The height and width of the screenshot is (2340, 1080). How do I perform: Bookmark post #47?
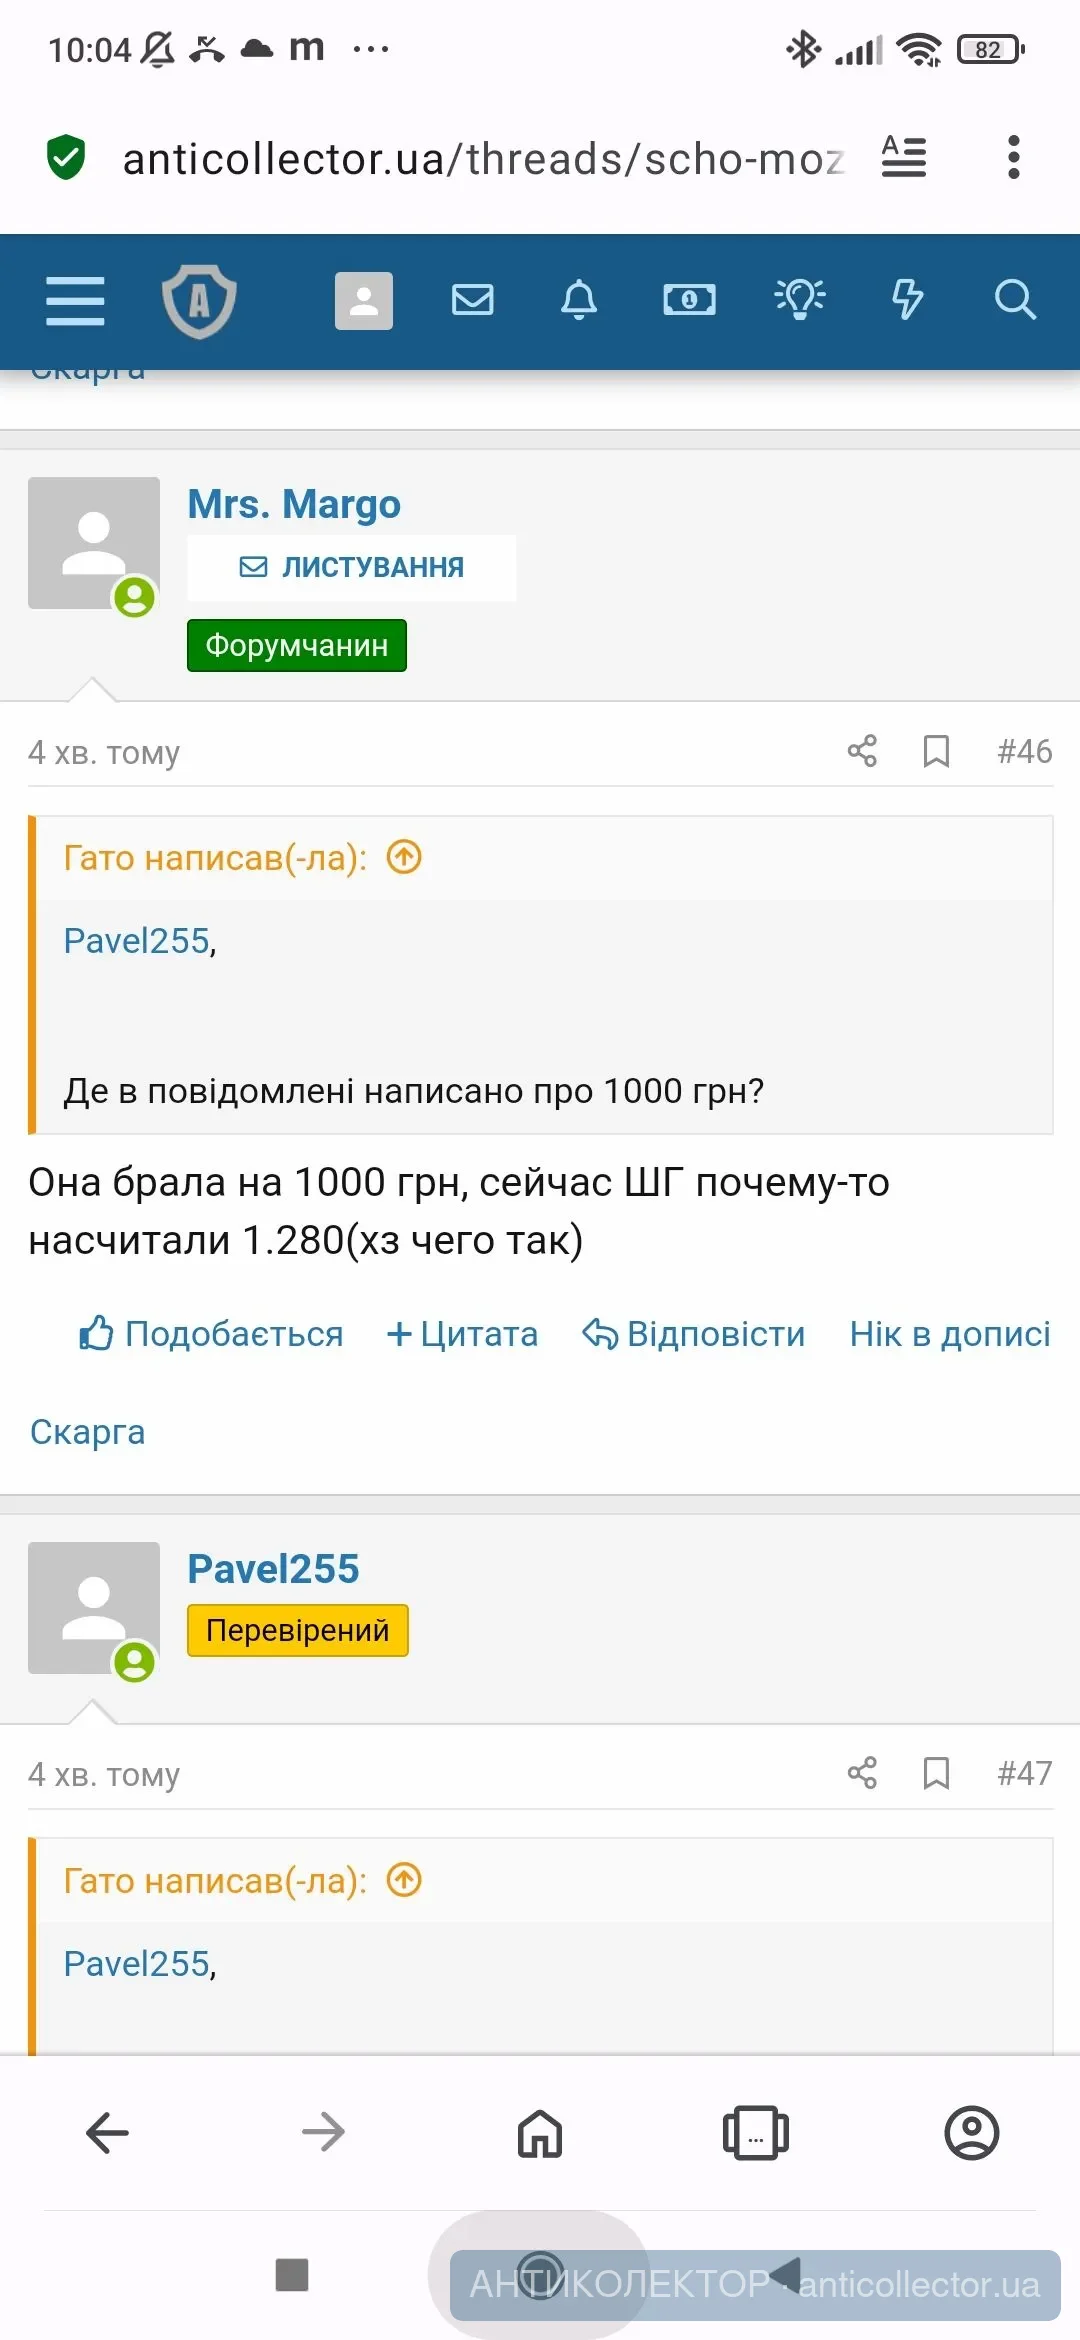[x=936, y=1773]
